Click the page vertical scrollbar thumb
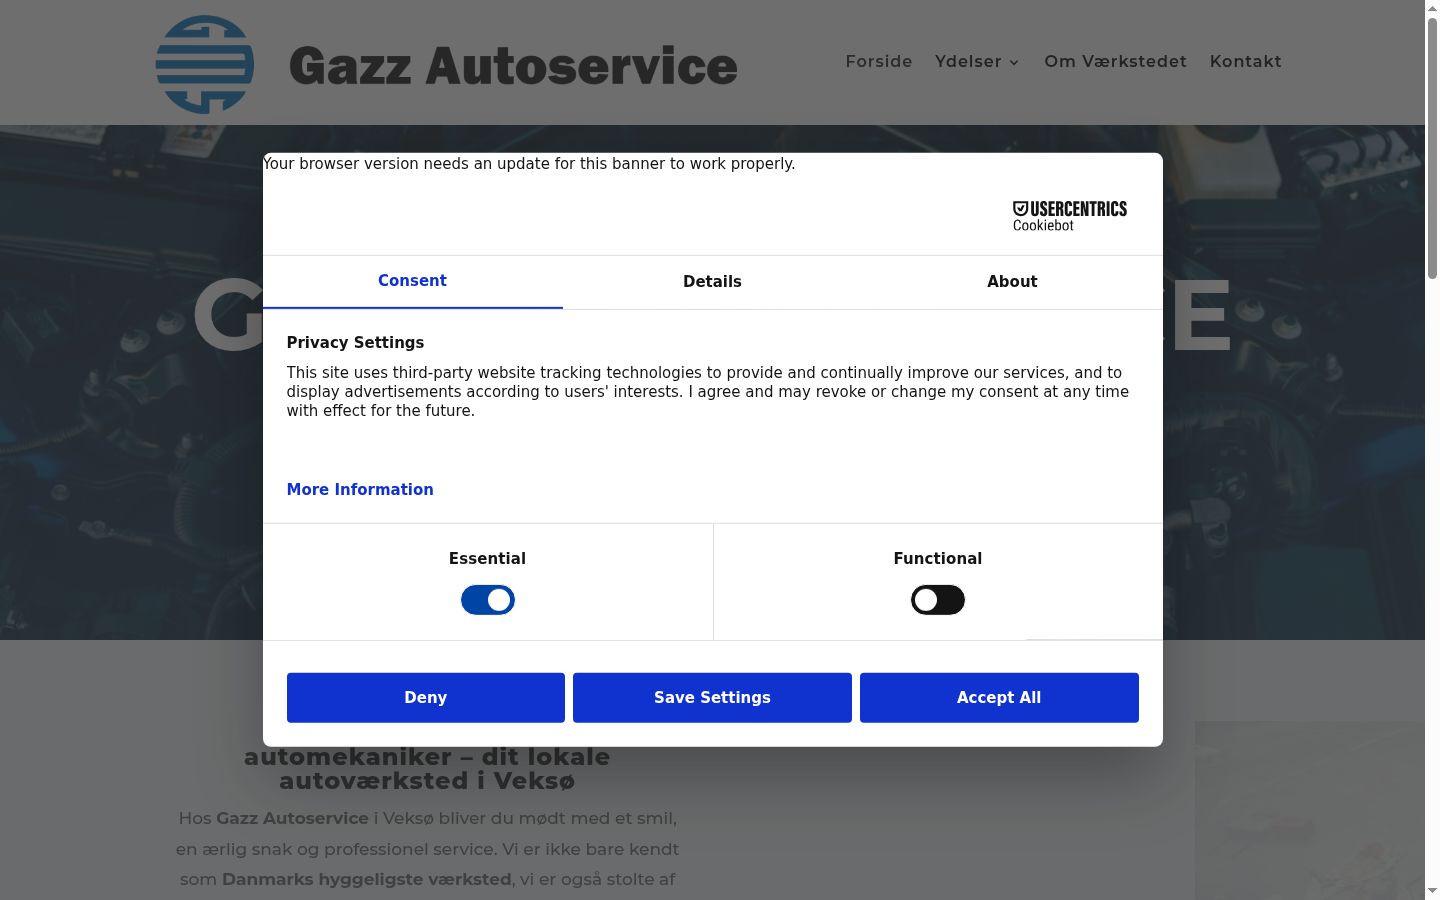 (1432, 147)
